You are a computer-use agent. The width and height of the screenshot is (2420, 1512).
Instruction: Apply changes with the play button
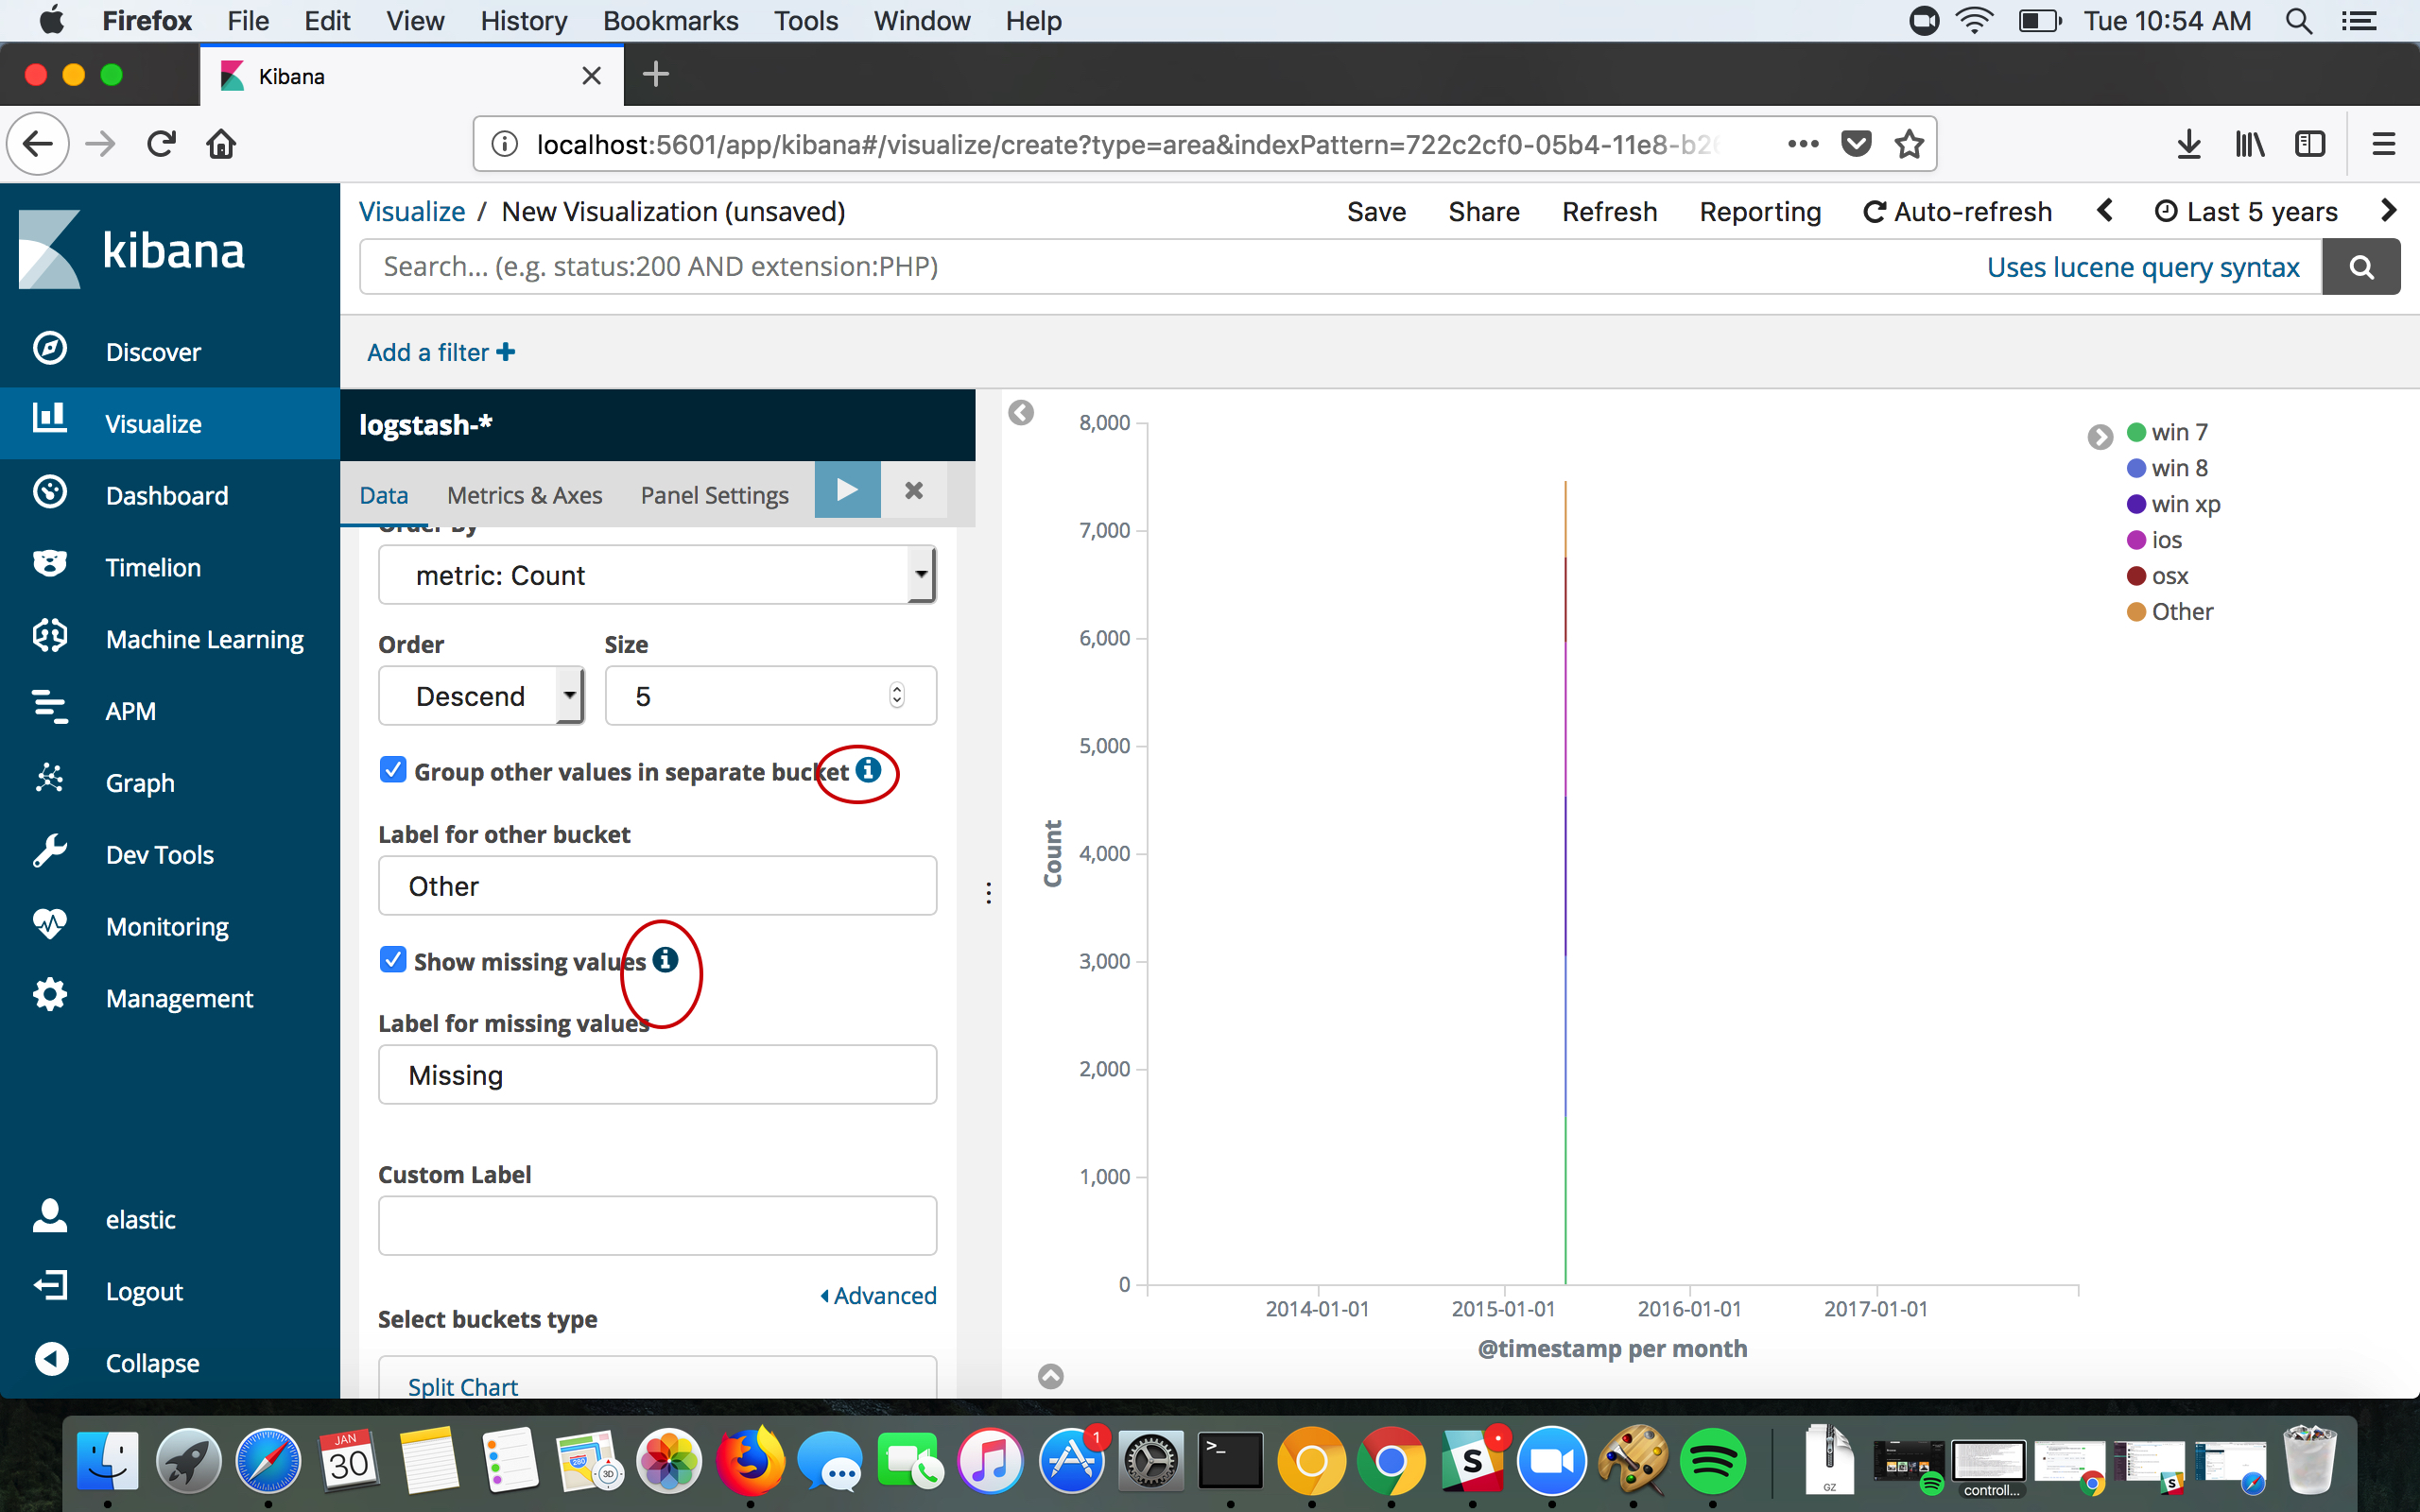[x=847, y=490]
